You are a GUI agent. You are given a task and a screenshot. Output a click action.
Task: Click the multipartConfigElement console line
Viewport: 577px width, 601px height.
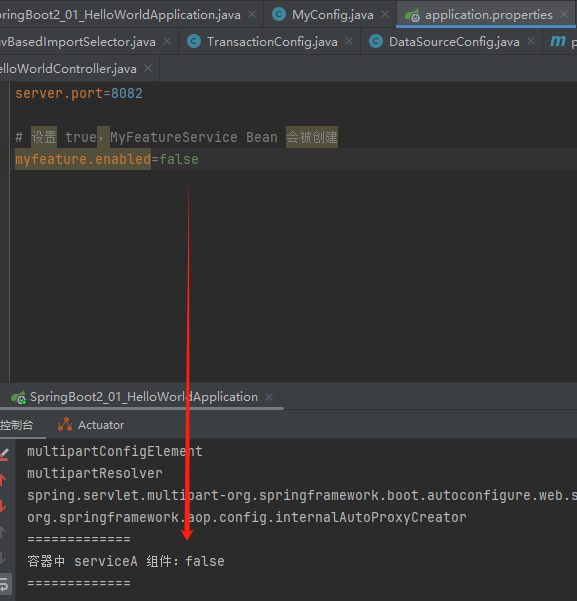coord(115,452)
